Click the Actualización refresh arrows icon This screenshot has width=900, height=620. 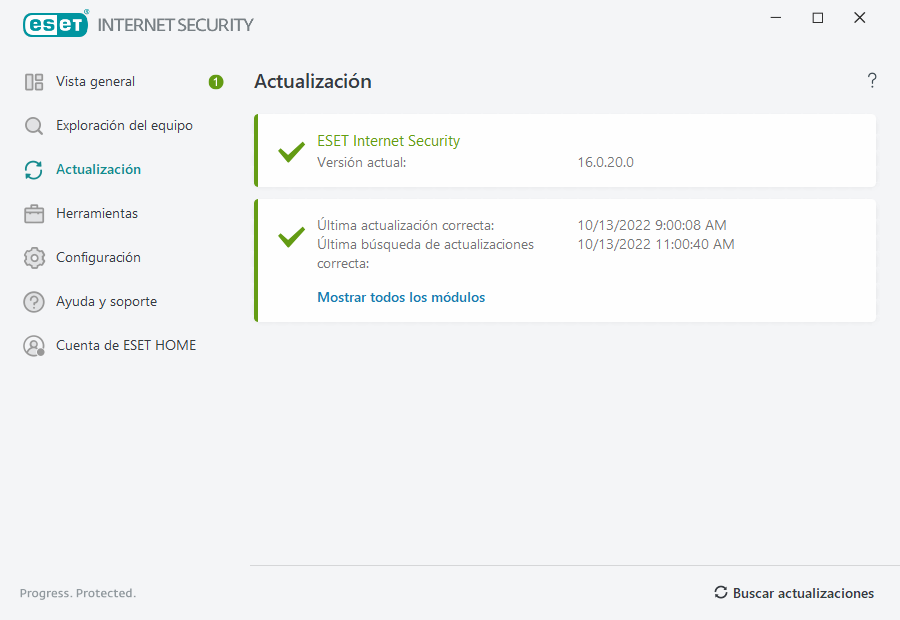(x=34, y=170)
